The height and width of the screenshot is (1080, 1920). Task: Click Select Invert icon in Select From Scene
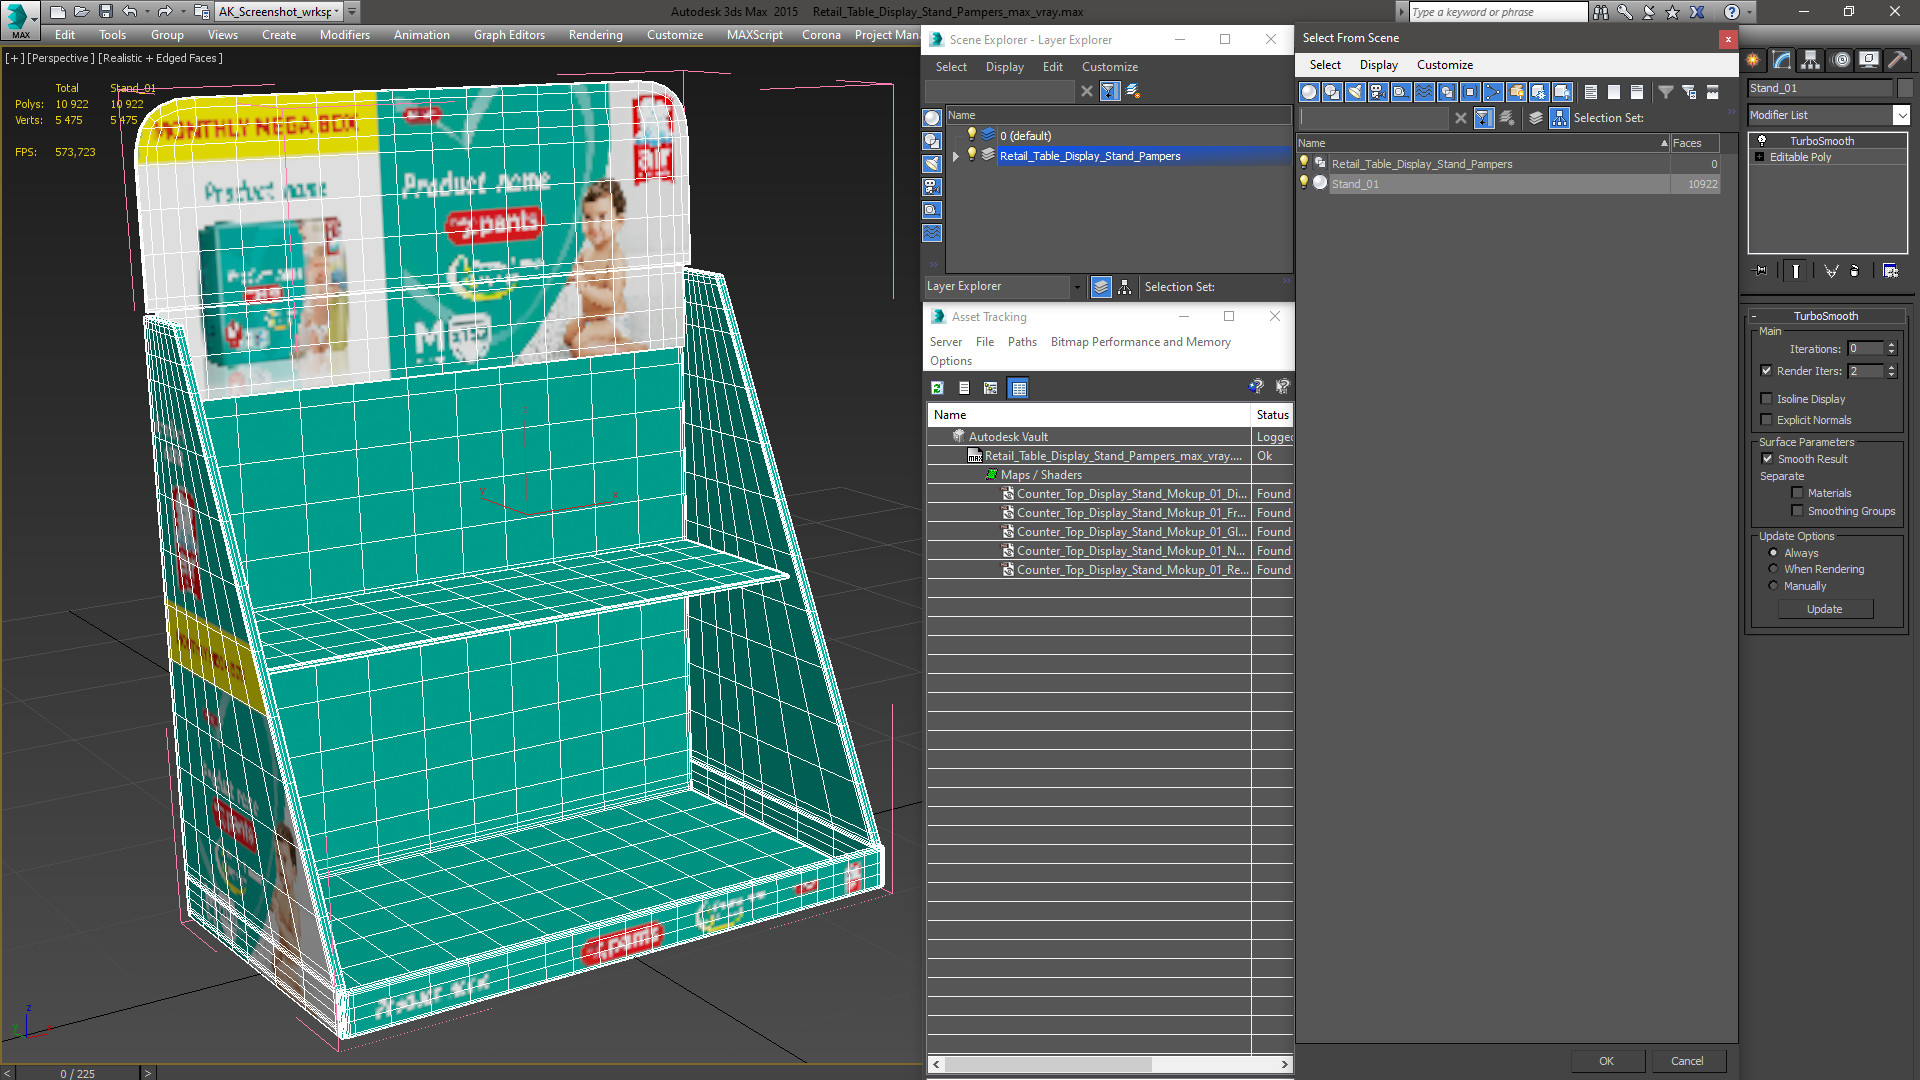pos(1636,92)
